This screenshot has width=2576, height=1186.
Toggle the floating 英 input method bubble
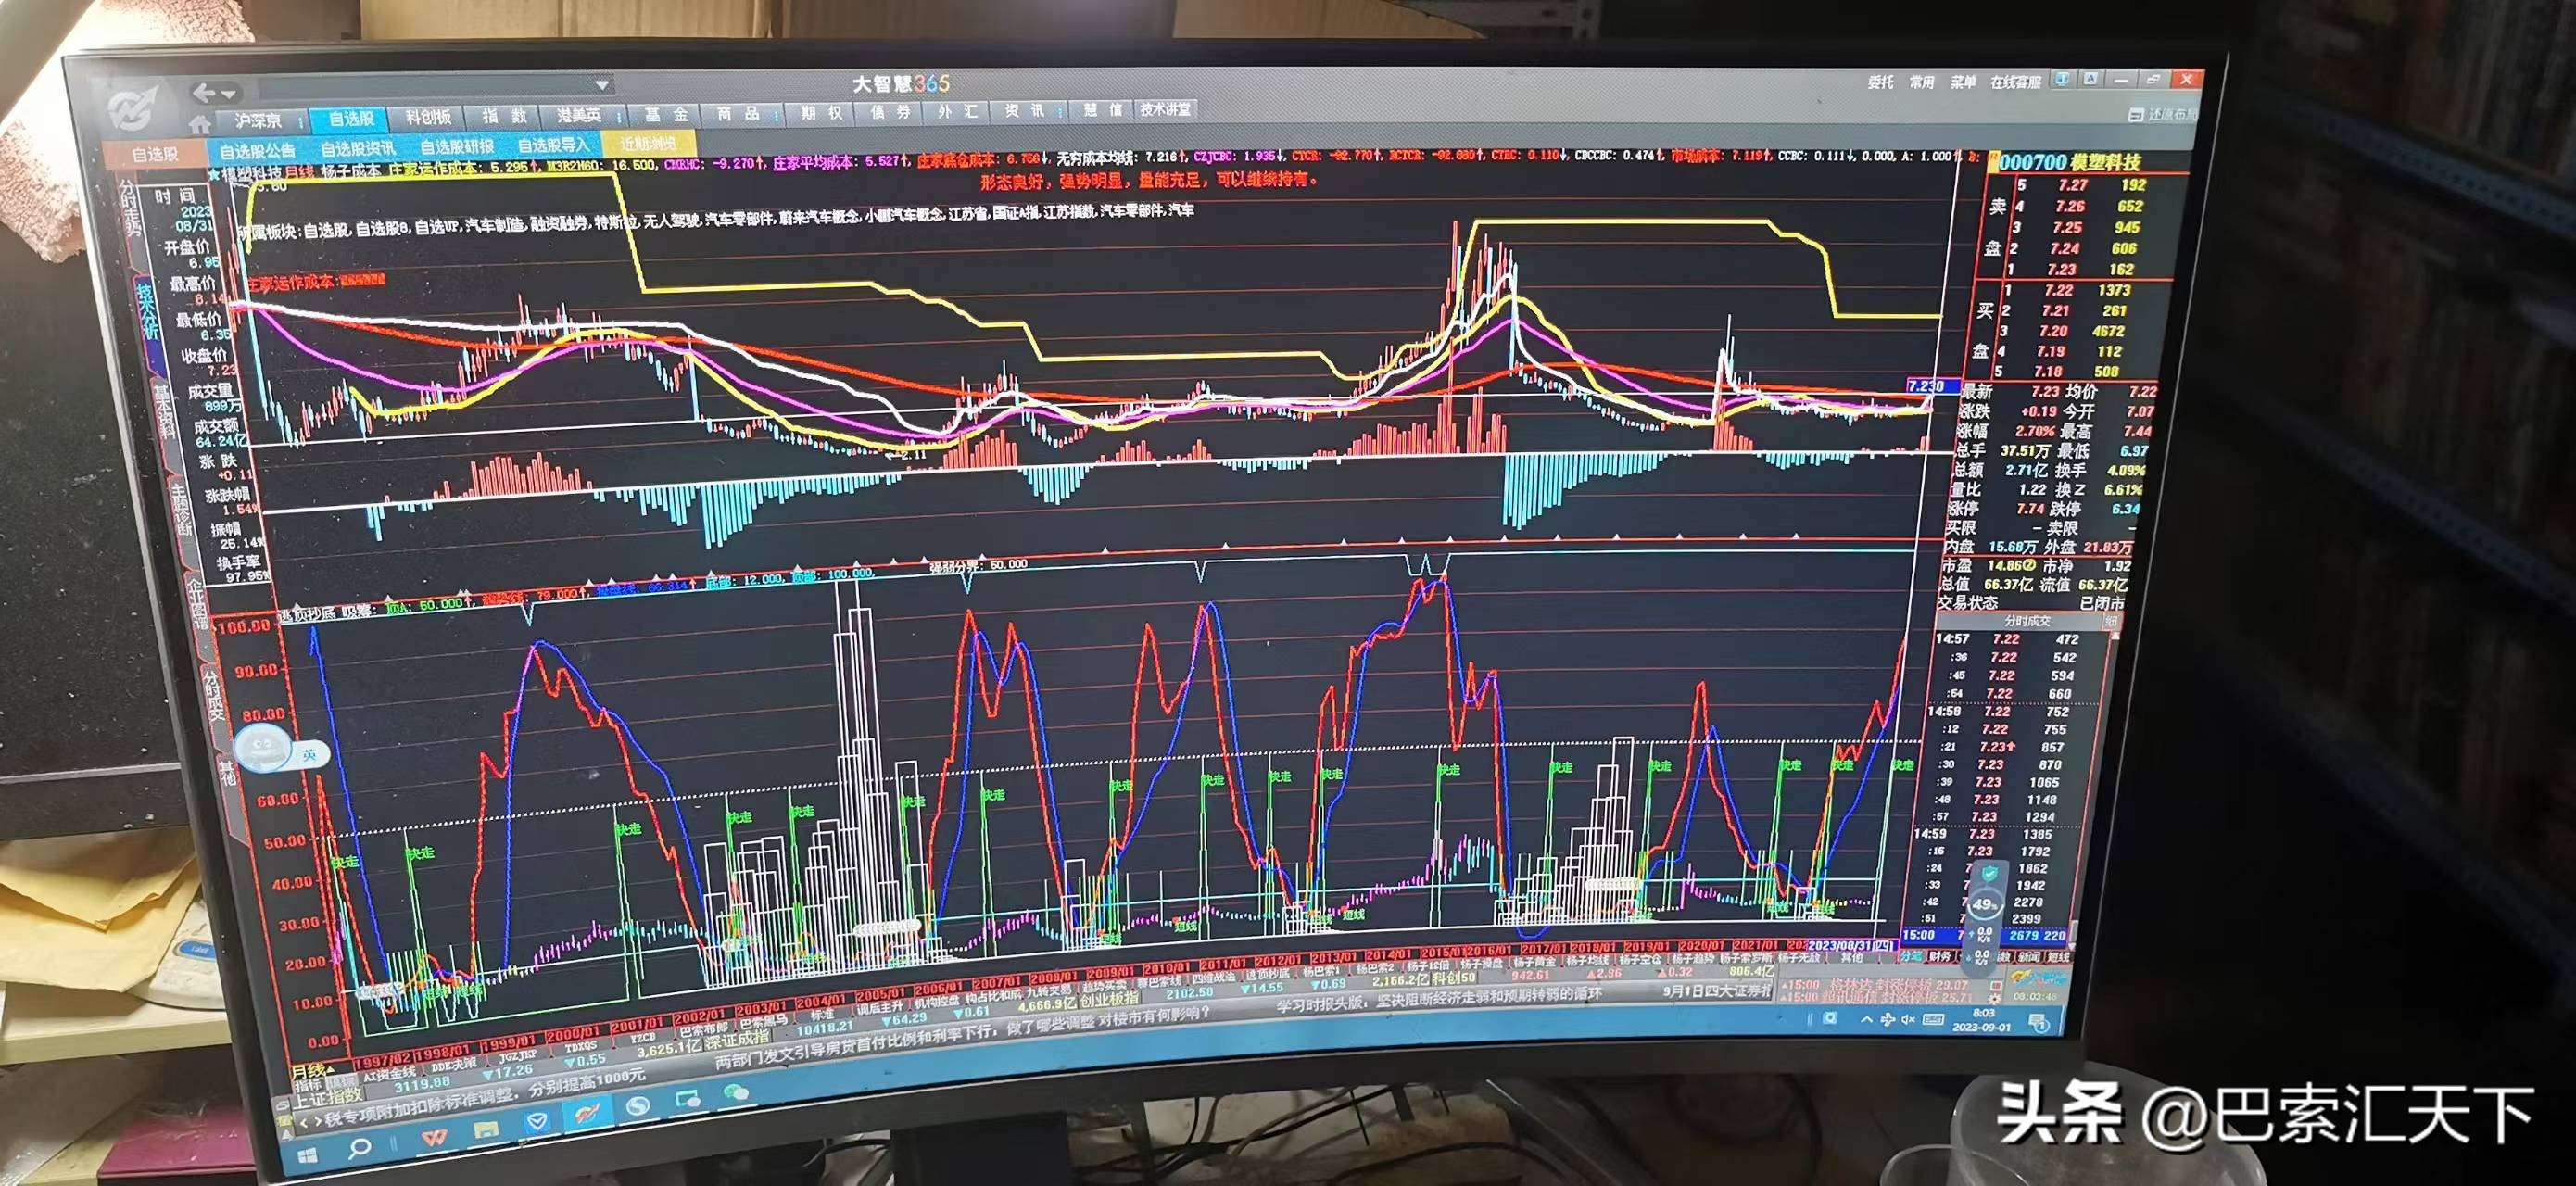coord(309,755)
